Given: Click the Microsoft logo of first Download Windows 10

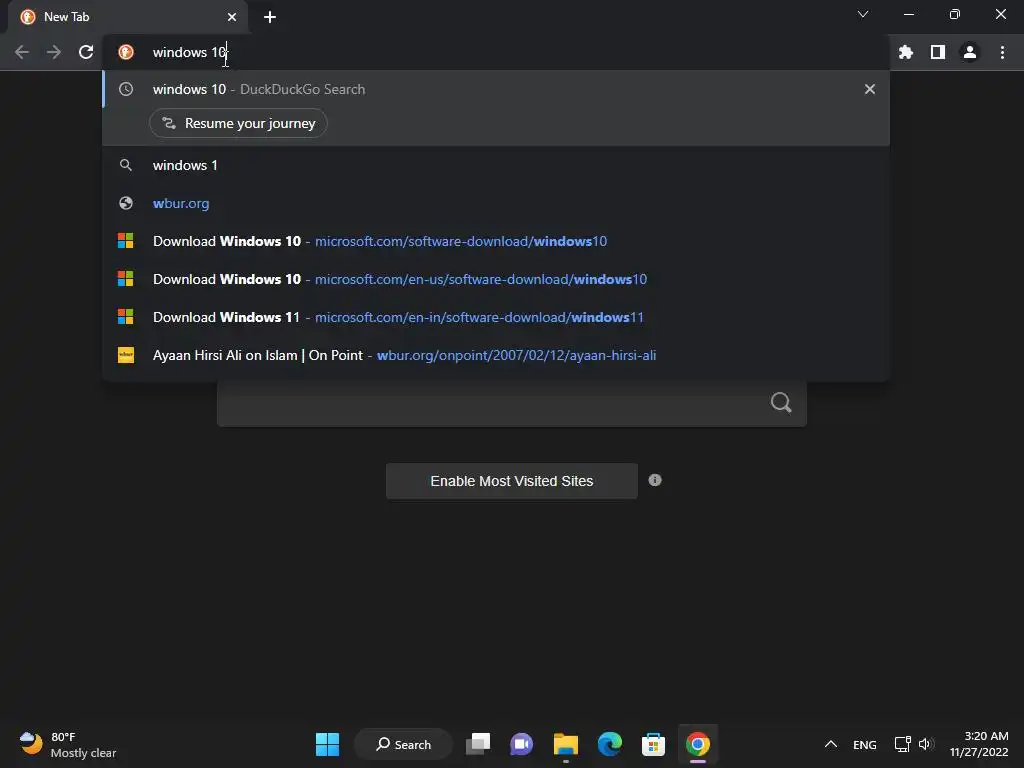Looking at the screenshot, I should tap(125, 241).
